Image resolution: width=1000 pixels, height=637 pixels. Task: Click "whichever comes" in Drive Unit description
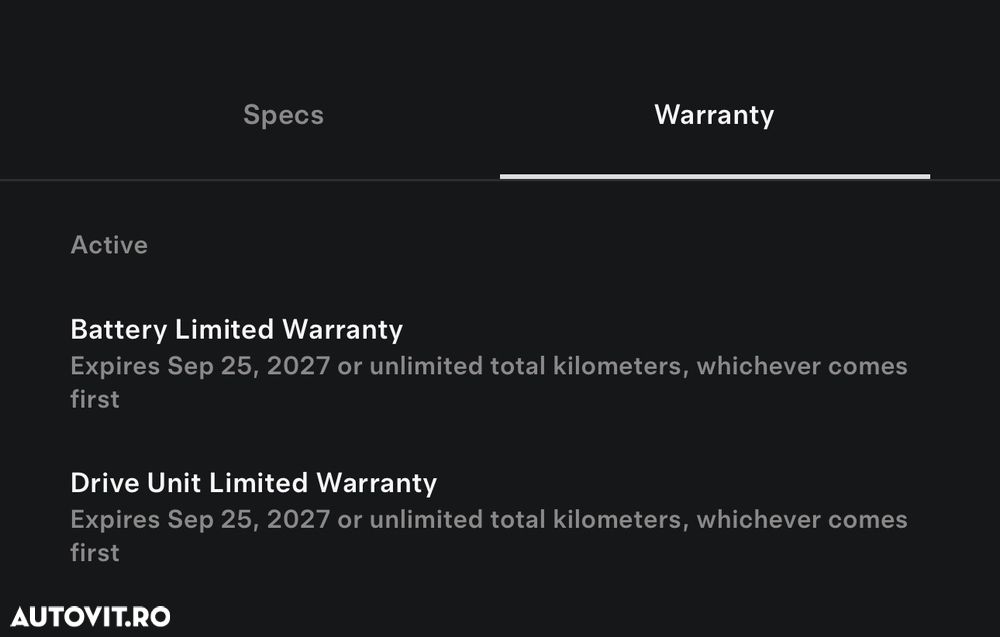pyautogui.click(x=802, y=520)
